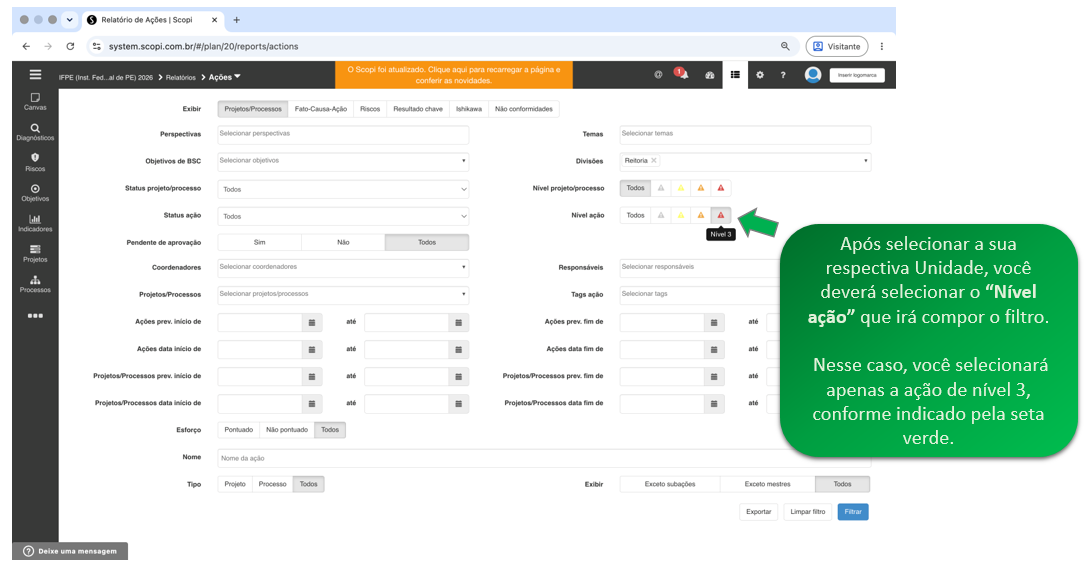The height and width of the screenshot is (574, 1087).
Task: Open Processos in the sidebar
Action: click(35, 284)
